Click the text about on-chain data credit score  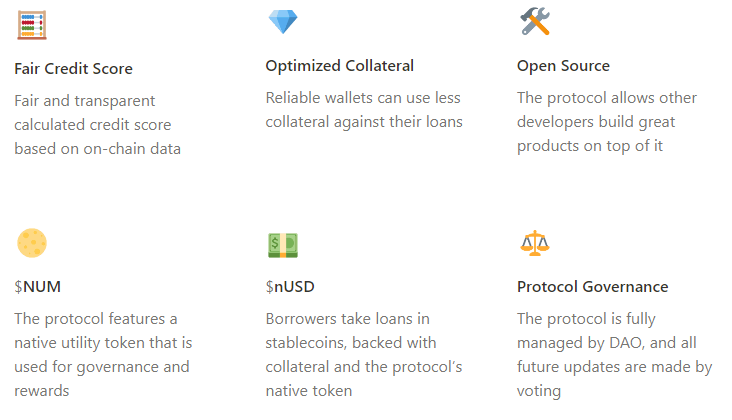97,125
